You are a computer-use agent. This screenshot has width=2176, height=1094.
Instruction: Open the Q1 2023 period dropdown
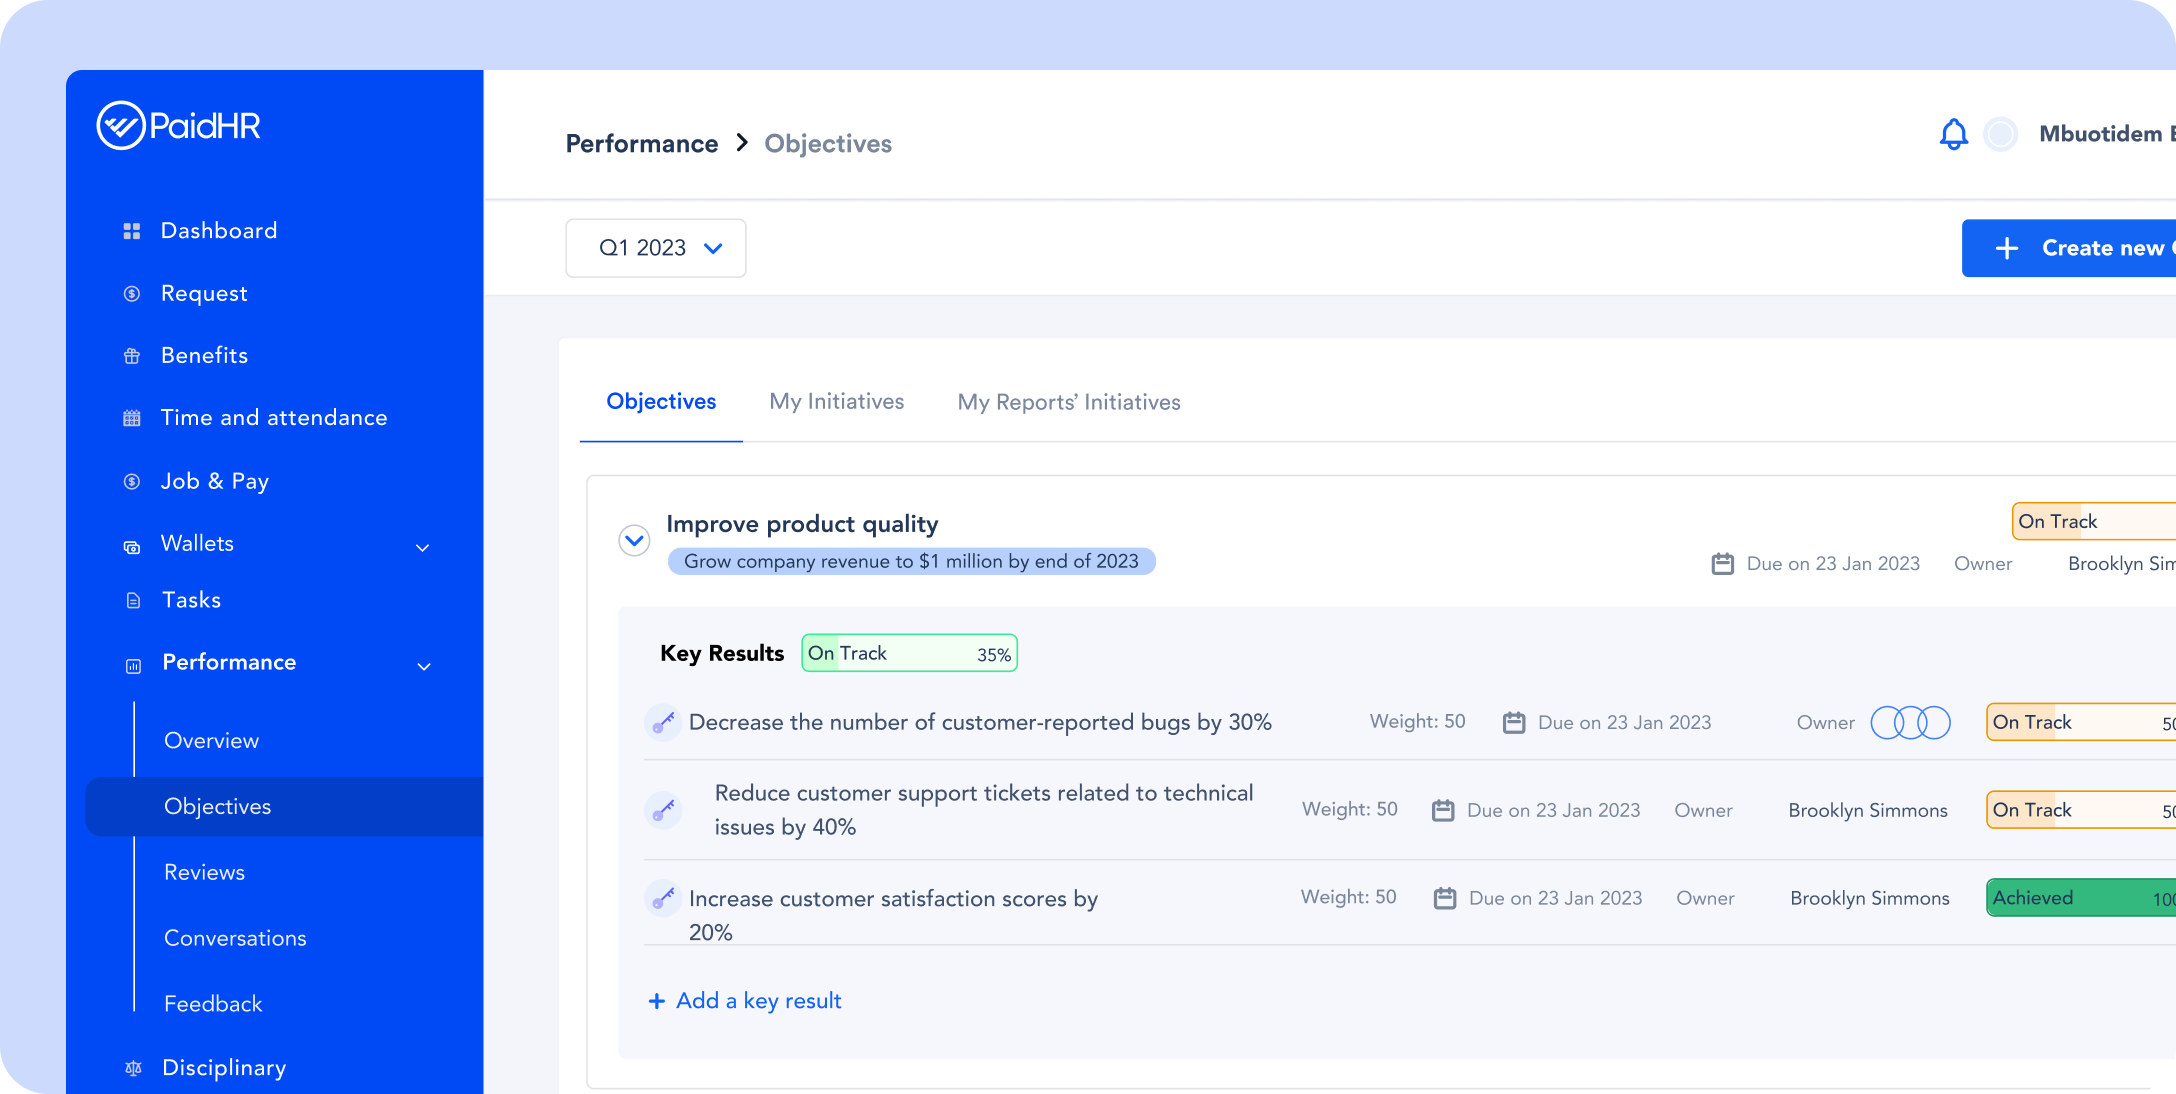656,248
